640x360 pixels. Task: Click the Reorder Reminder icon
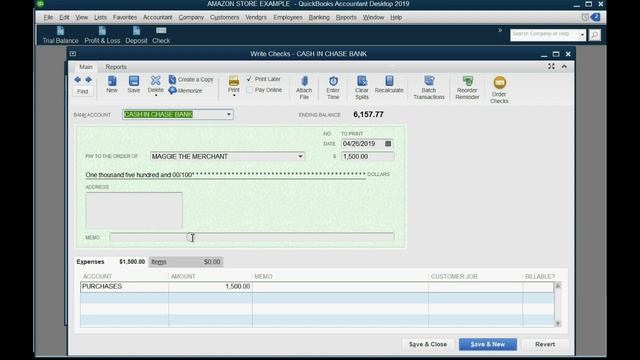tap(467, 81)
